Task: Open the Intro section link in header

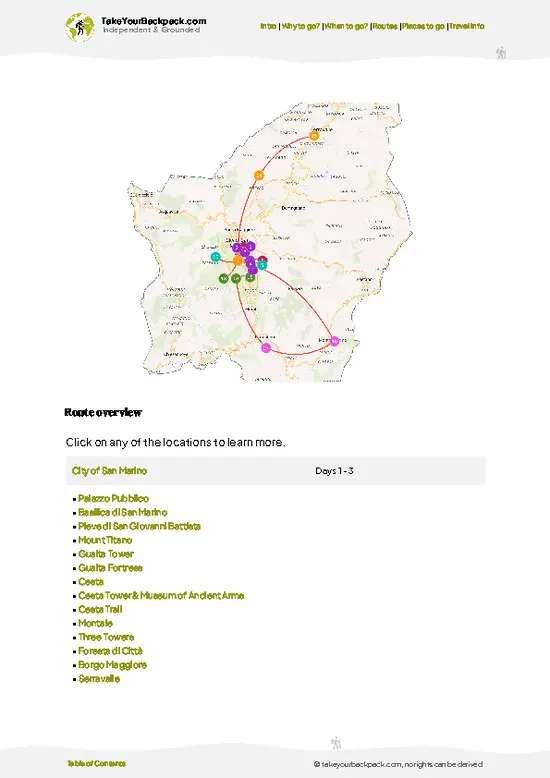Action: click(268, 26)
